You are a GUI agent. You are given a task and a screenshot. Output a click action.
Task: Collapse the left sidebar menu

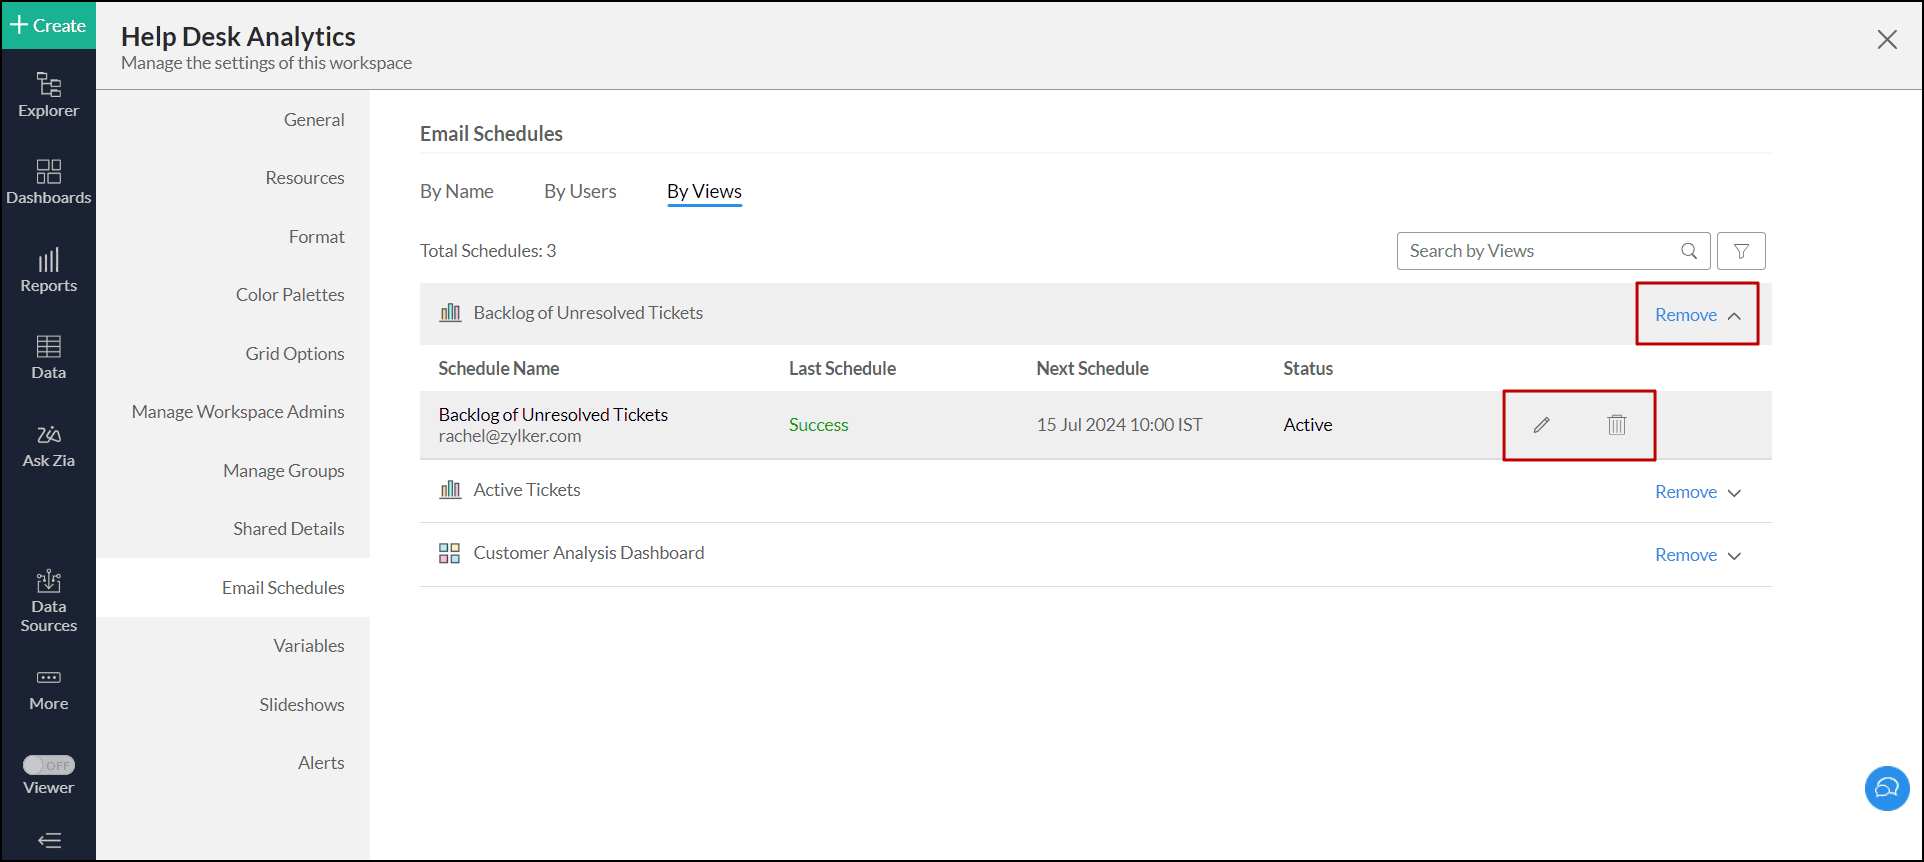coord(49,840)
